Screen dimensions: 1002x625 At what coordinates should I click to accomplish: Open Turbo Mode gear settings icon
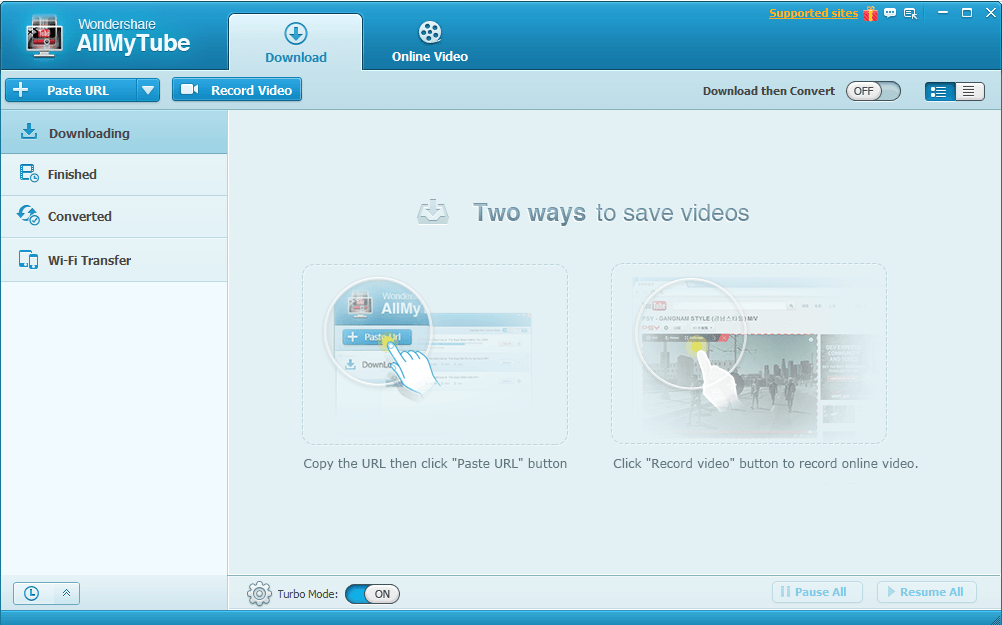(x=259, y=594)
